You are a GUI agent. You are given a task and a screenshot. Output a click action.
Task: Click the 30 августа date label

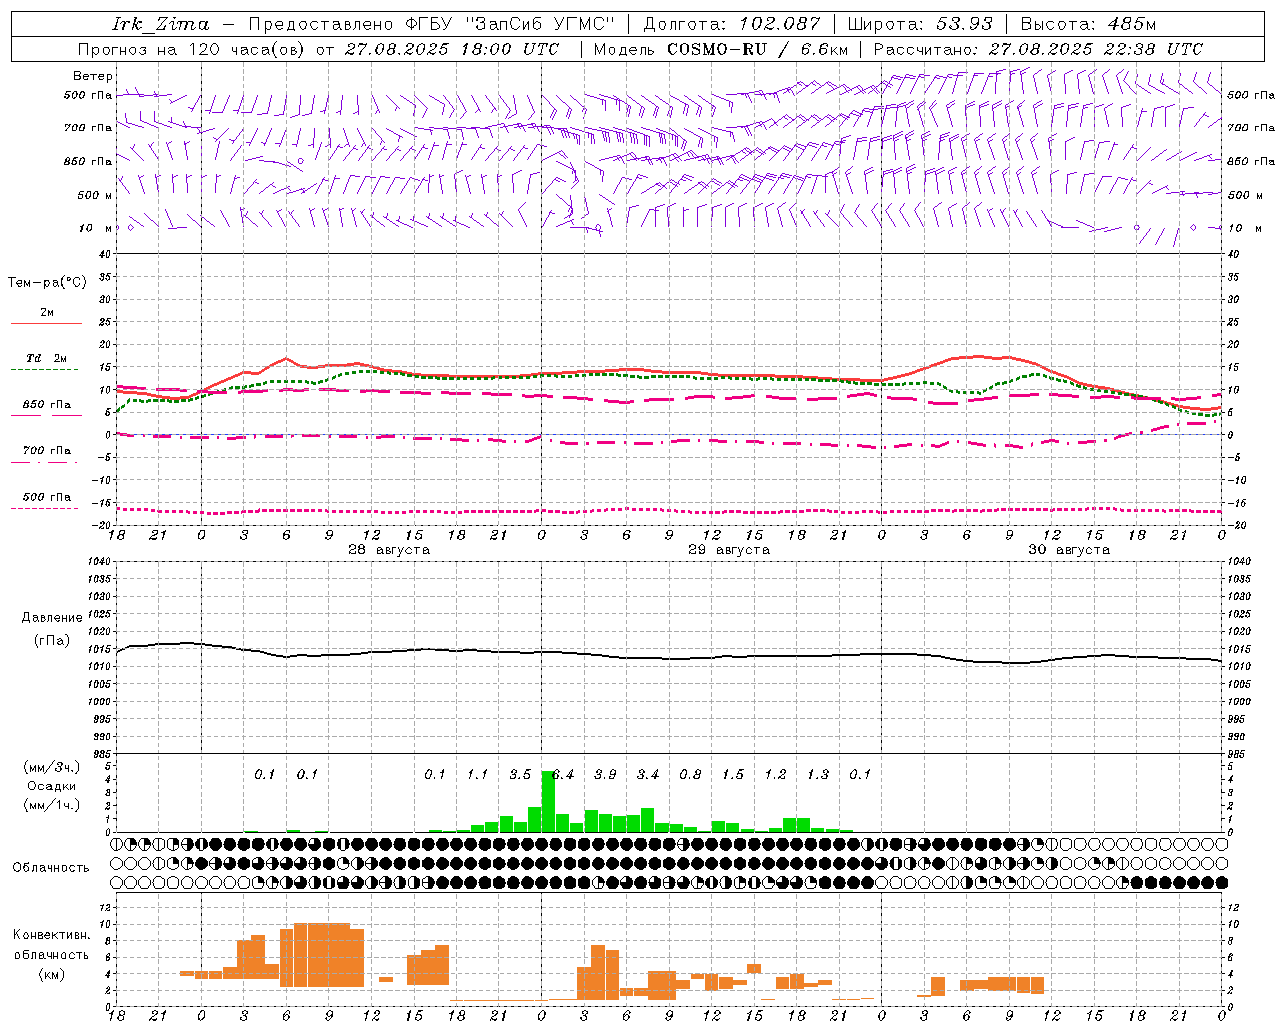point(1068,550)
